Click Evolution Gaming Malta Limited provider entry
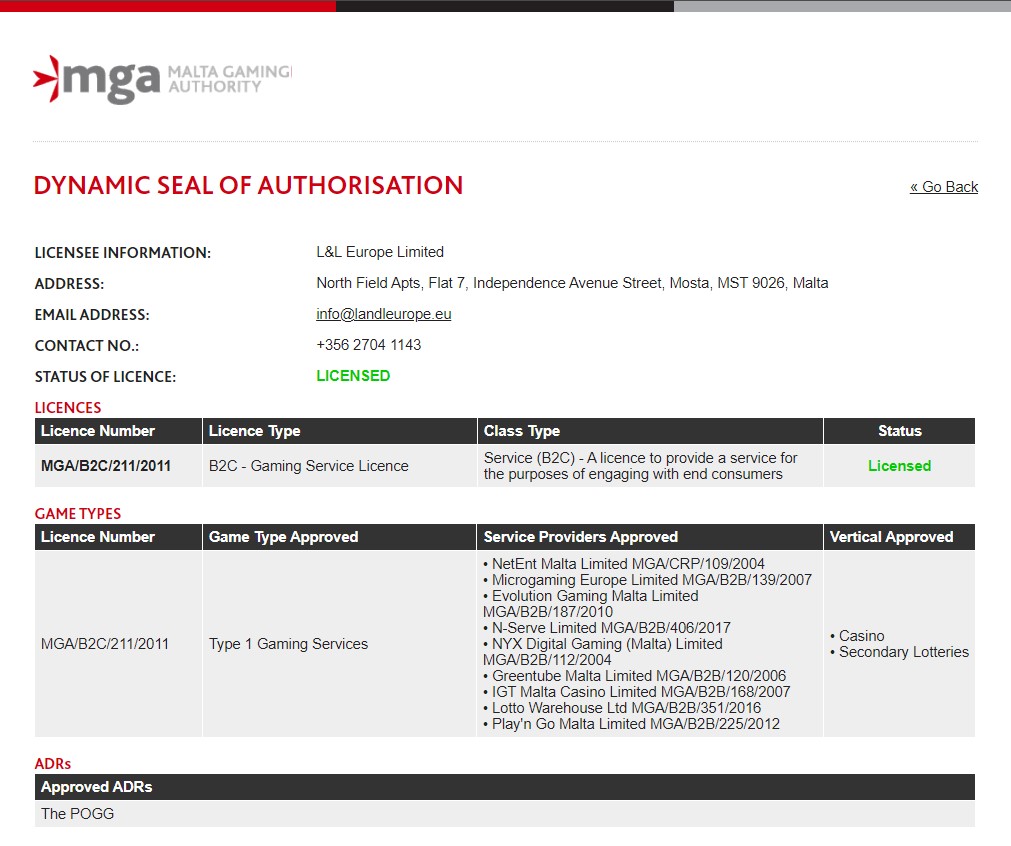Image resolution: width=1011 pixels, height=846 pixels. tap(591, 604)
